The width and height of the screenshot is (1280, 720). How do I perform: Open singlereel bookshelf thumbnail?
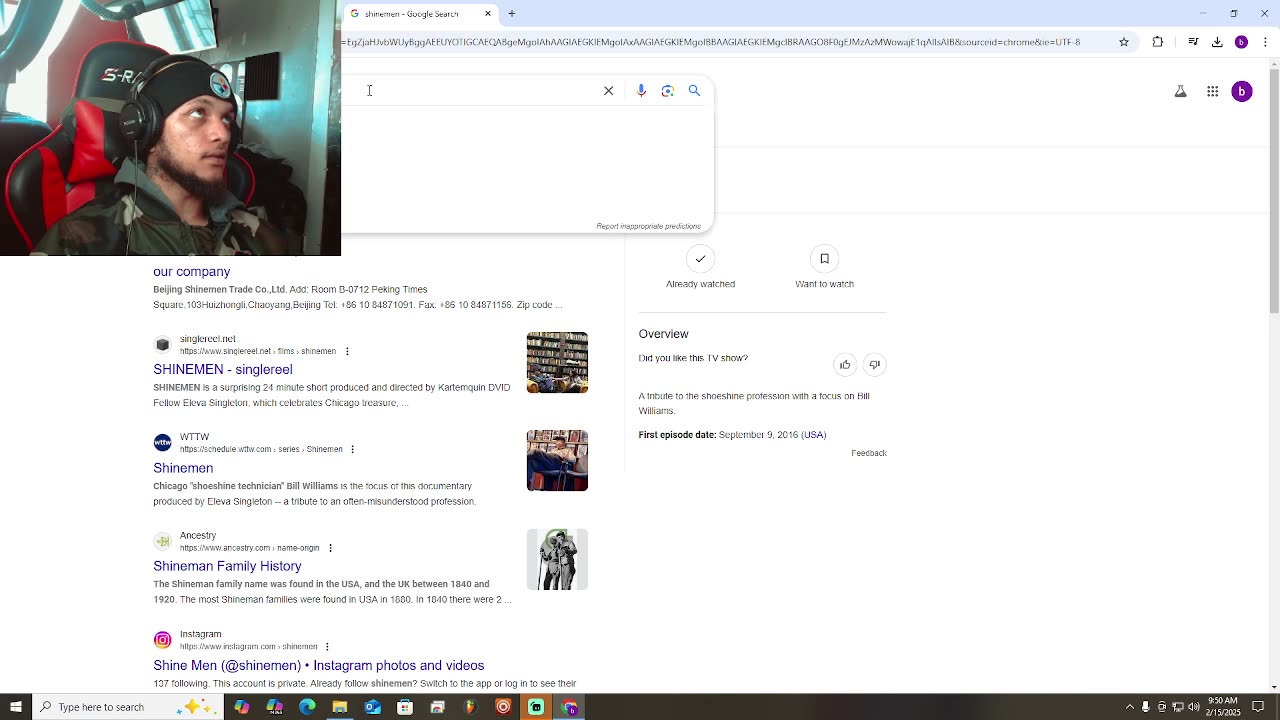tap(557, 362)
